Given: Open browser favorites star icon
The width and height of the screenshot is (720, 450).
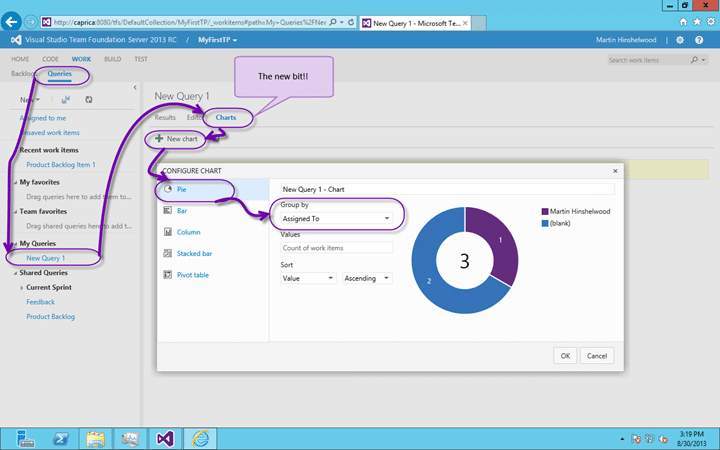Looking at the screenshot, I should point(697,22).
